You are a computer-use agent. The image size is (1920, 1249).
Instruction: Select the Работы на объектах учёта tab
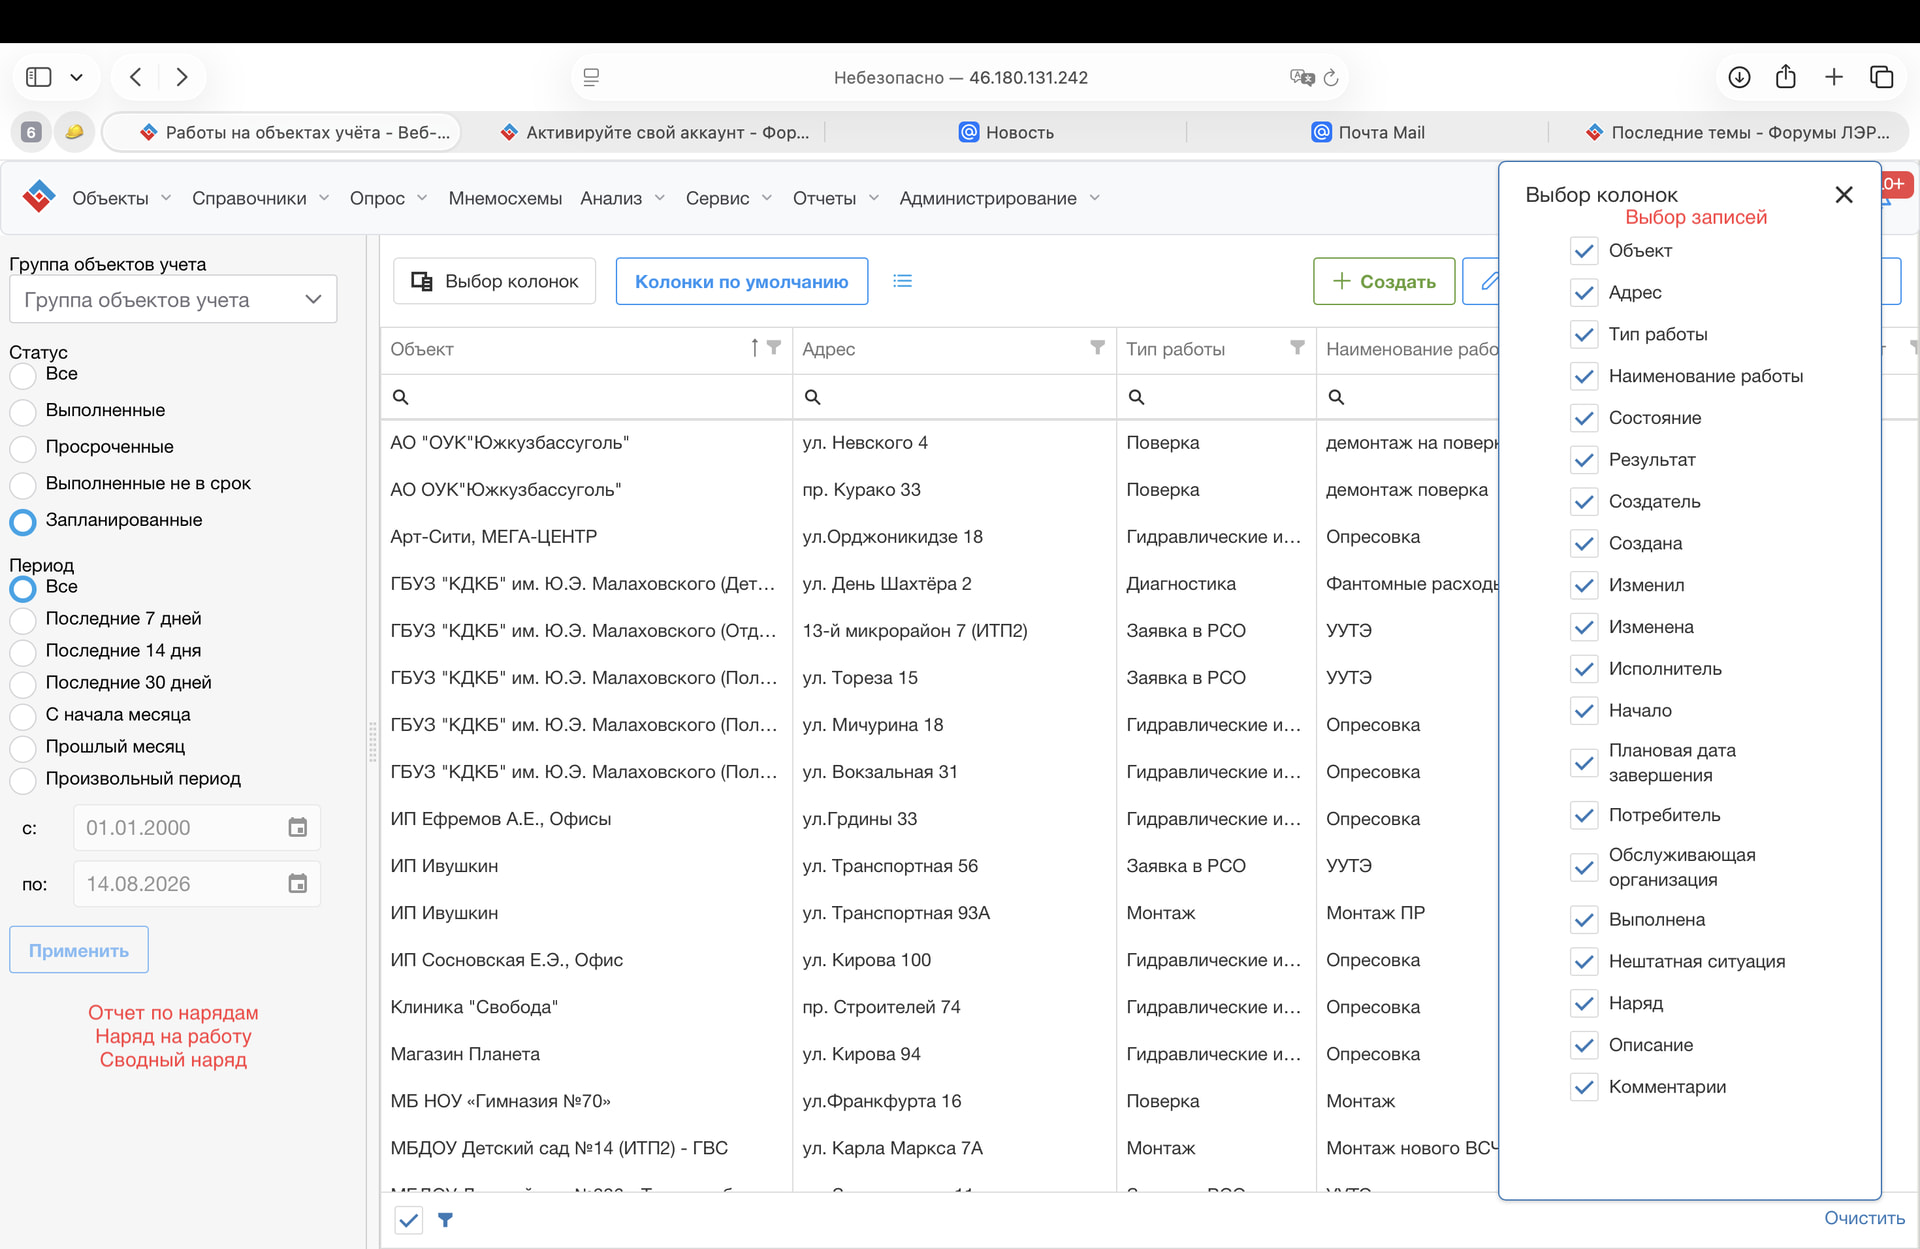point(282,132)
